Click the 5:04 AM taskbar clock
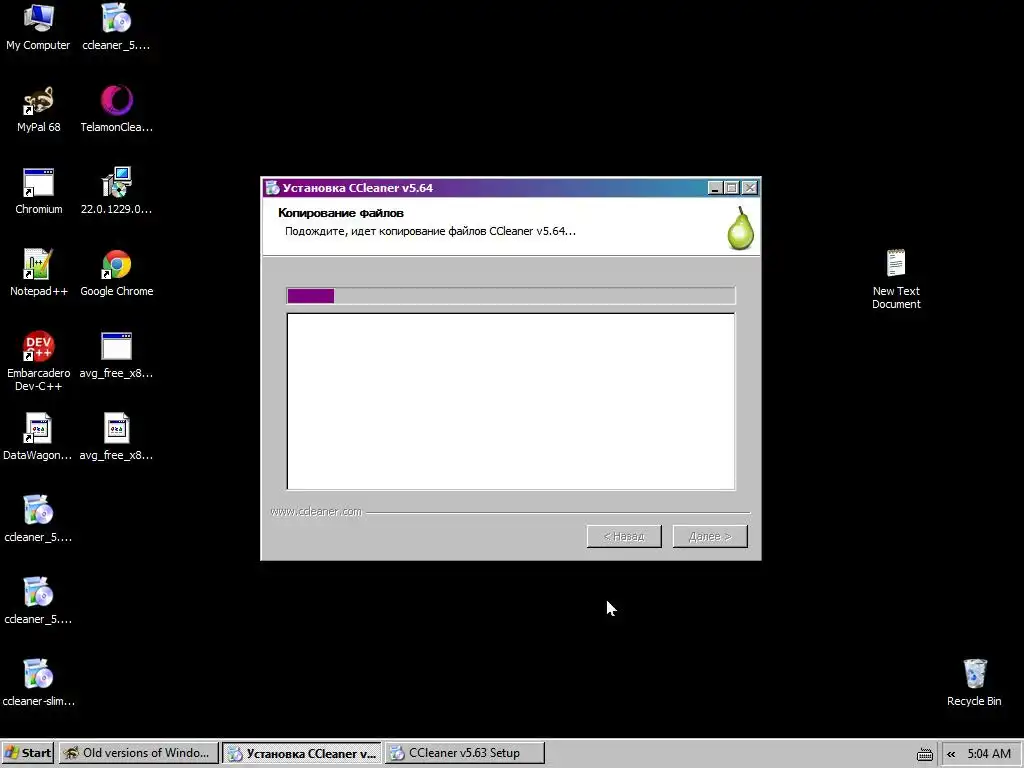Screen dimensions: 1024x768 (x=989, y=754)
